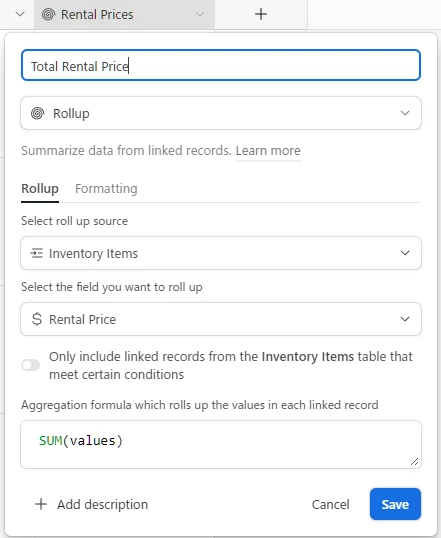Click the resize handle of the formula box
Image resolution: width=441 pixels, height=538 pixels.
click(414, 462)
